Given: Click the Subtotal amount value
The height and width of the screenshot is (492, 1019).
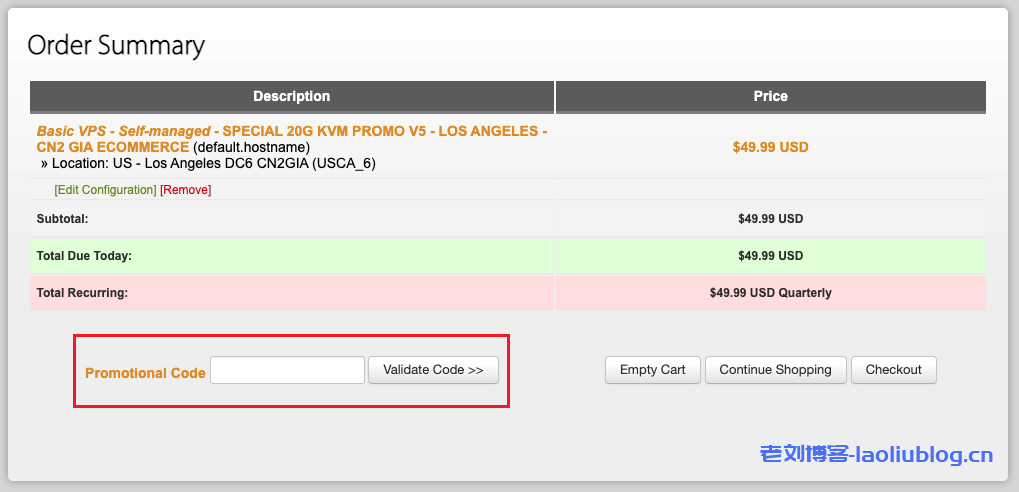Looking at the screenshot, I should (x=770, y=218).
